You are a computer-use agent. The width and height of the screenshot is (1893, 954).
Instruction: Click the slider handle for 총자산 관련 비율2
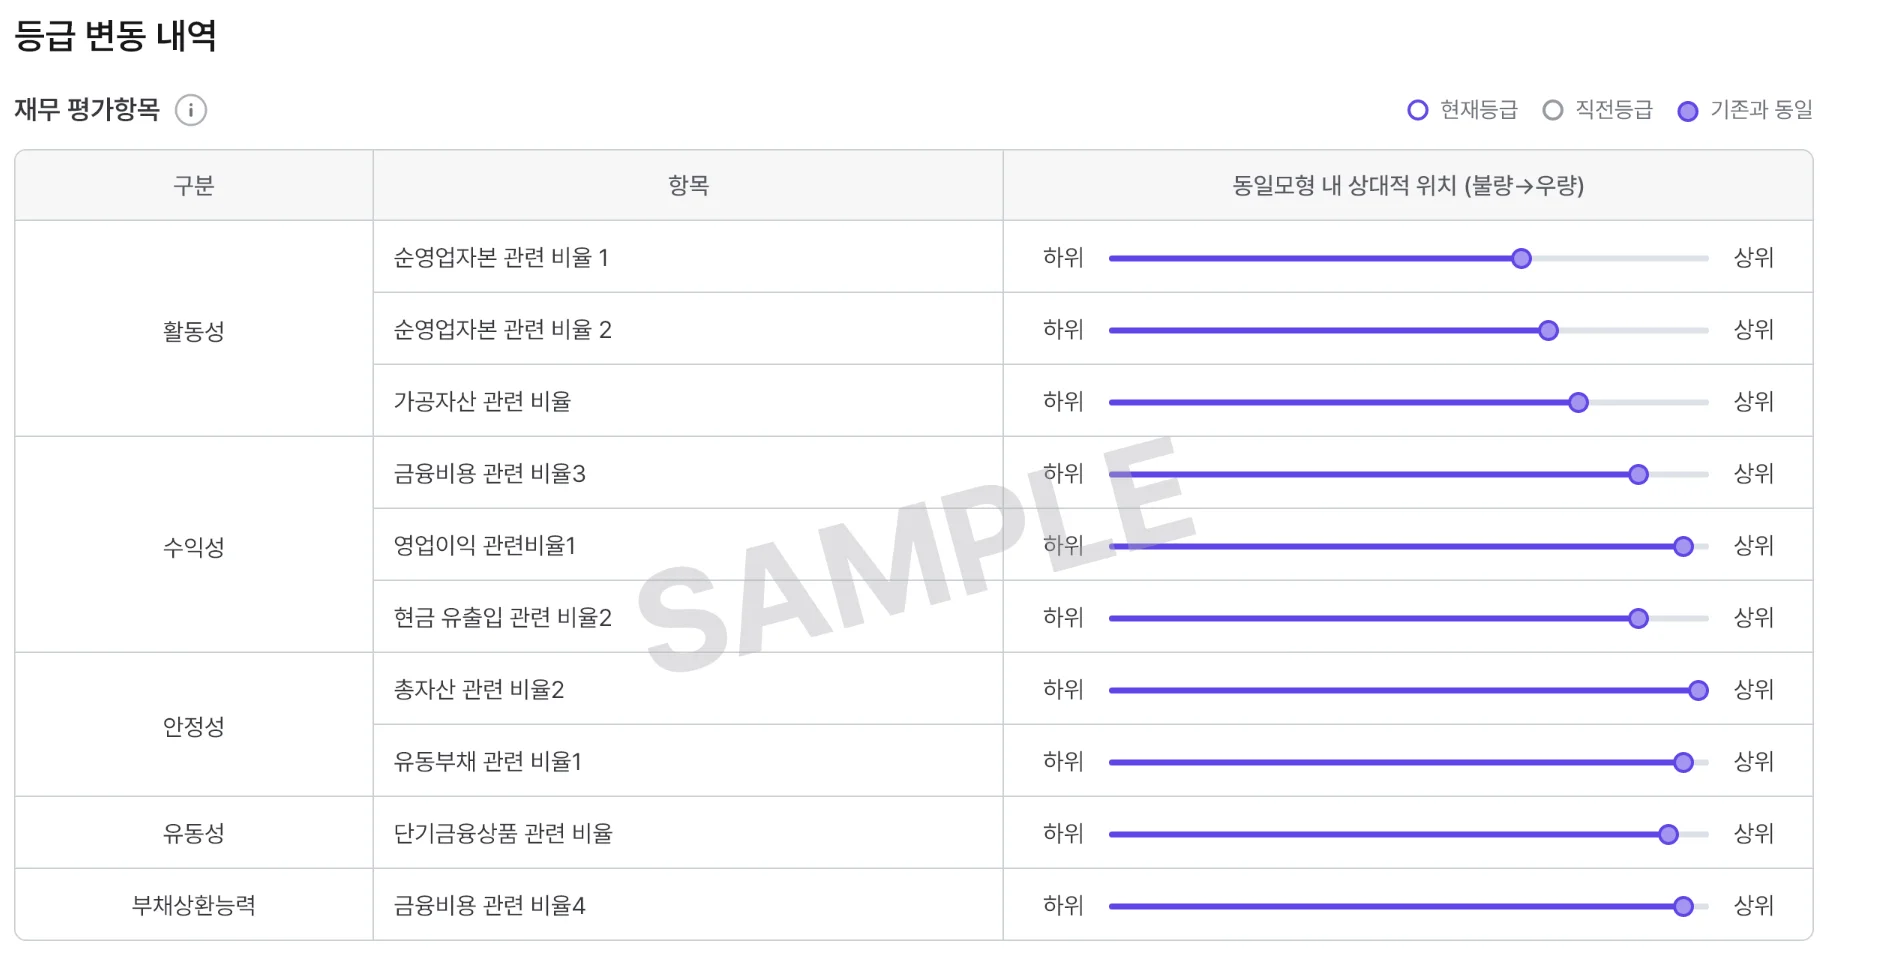[x=1697, y=690]
